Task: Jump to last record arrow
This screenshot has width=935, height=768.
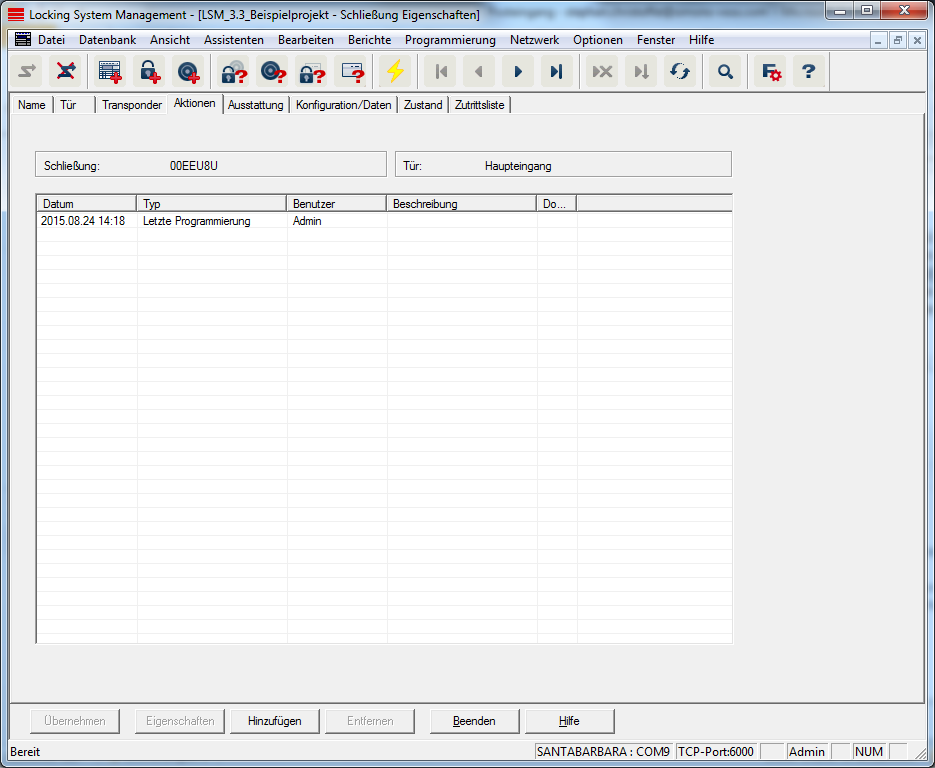Action: [557, 72]
